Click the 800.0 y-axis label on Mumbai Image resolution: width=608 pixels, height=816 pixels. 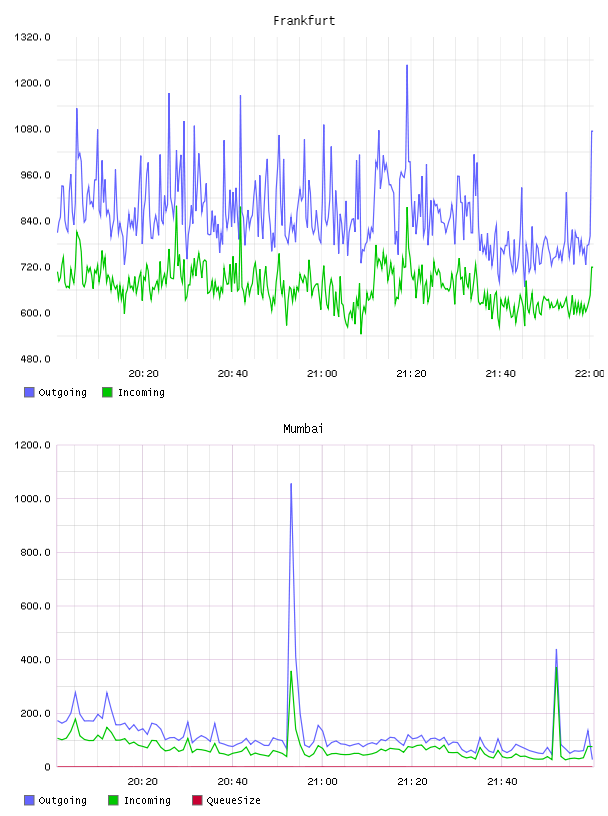pyautogui.click(x=35, y=552)
